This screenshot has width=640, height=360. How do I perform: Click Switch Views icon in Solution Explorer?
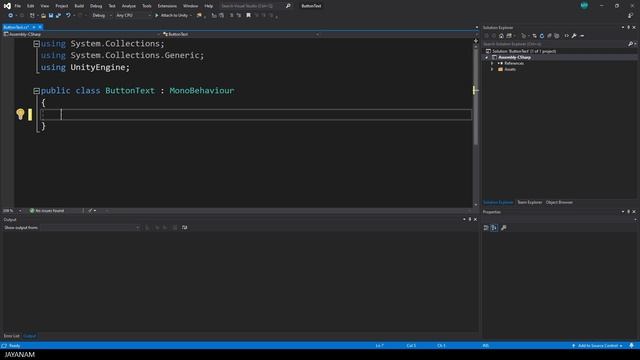point(509,36)
